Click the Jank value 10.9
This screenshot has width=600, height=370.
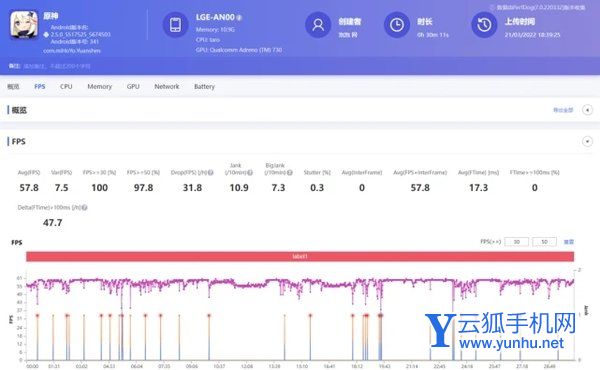pos(239,188)
